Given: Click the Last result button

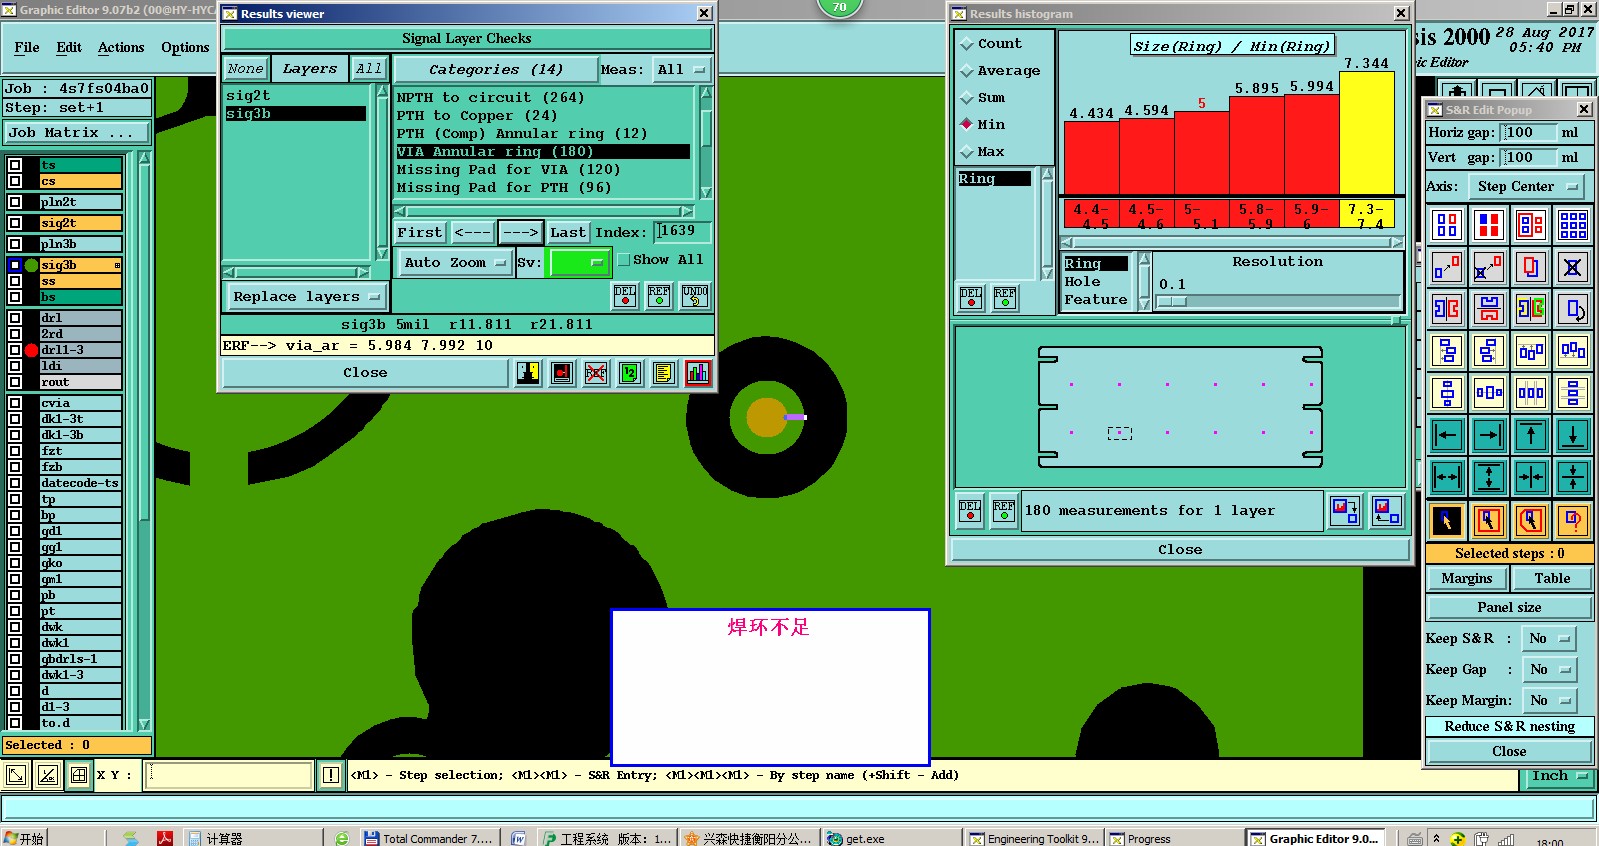Looking at the screenshot, I should (x=567, y=233).
